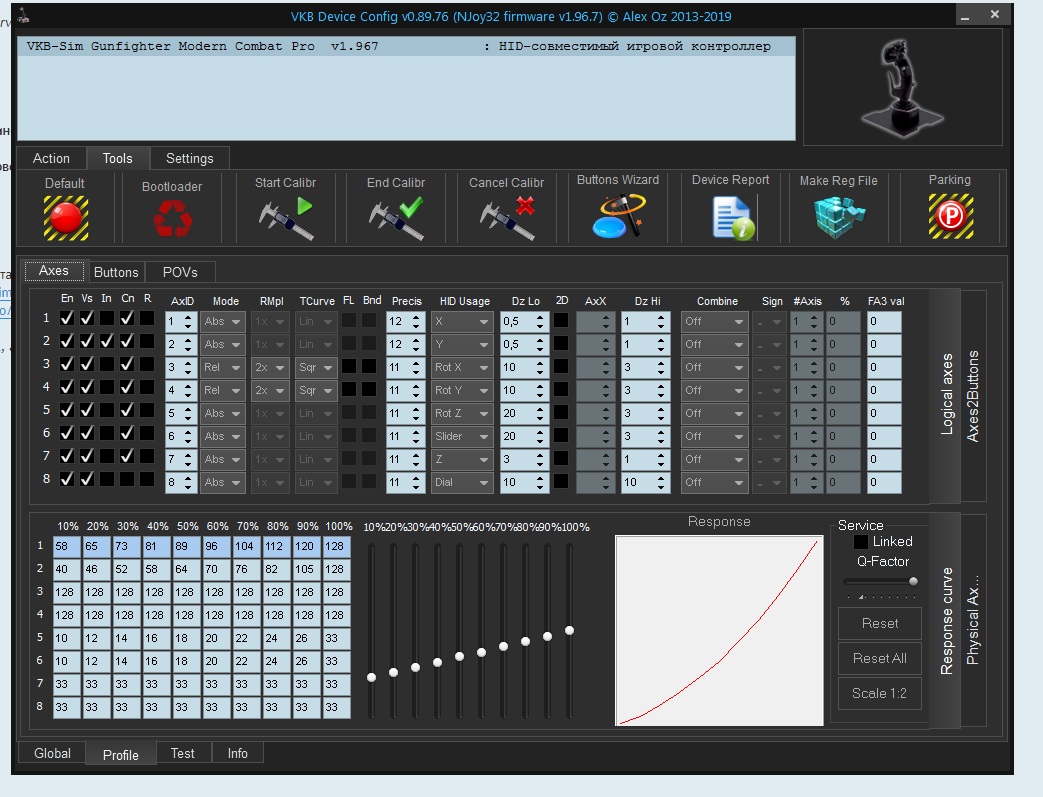Open TCurve dropdown showing Sqr axis 3

point(316,367)
